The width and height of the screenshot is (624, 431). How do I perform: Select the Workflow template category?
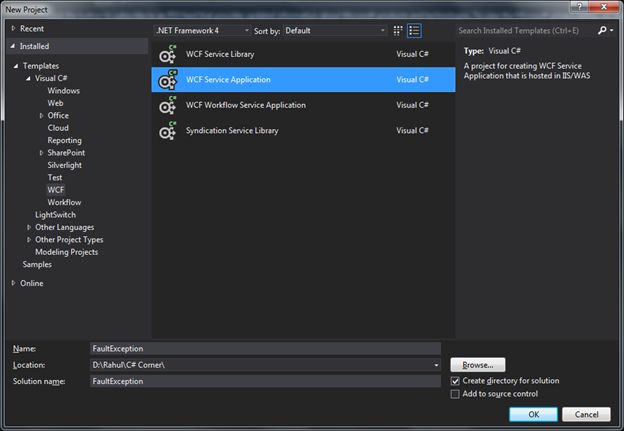64,202
